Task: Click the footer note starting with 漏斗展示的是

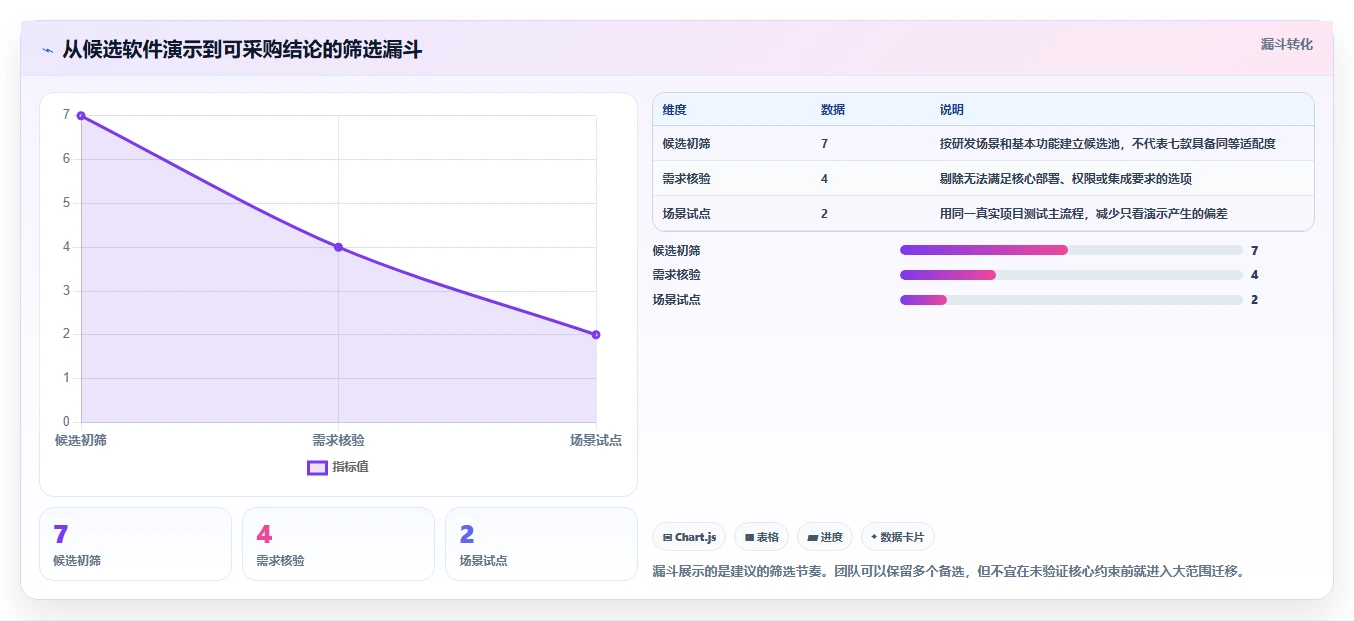Action: tap(948, 572)
